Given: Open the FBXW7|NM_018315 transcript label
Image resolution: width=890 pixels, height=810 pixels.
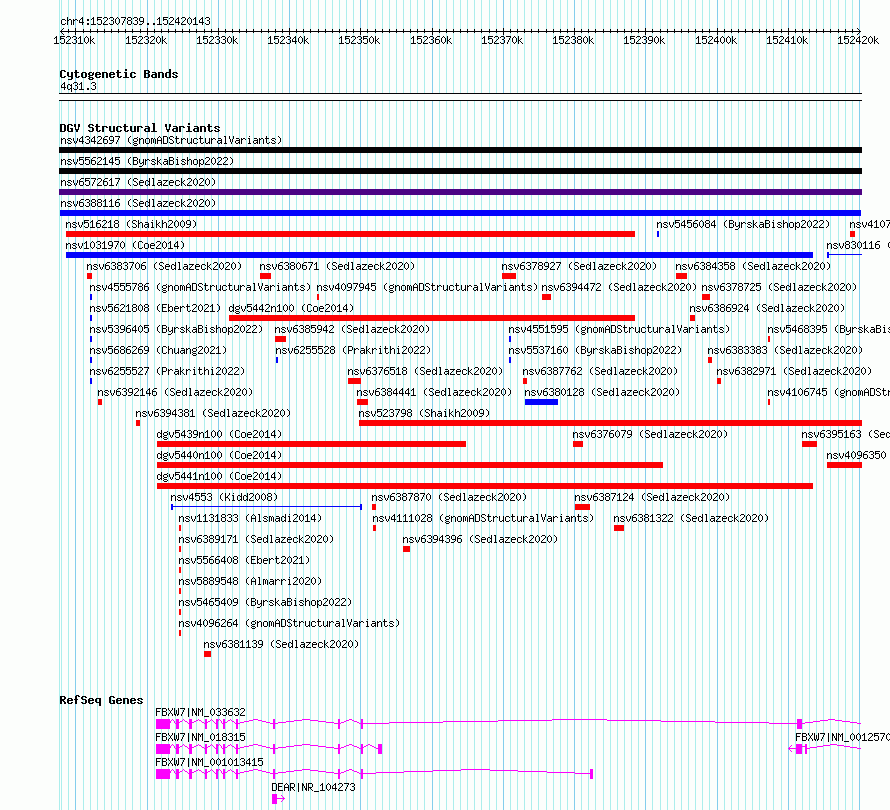Looking at the screenshot, I should [200, 737].
